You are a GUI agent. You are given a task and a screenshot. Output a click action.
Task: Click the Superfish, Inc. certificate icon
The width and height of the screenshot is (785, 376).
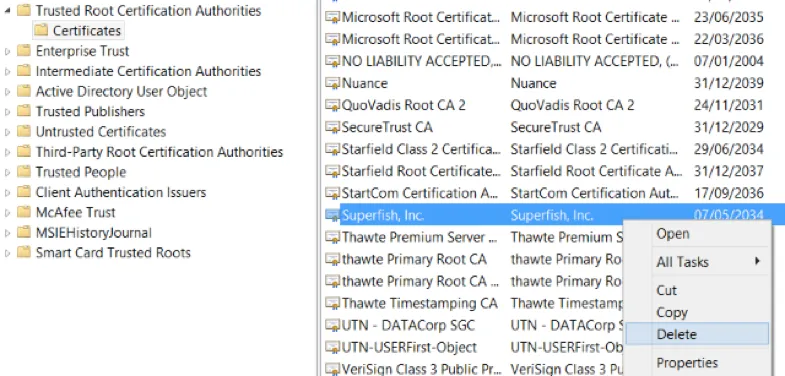click(332, 216)
